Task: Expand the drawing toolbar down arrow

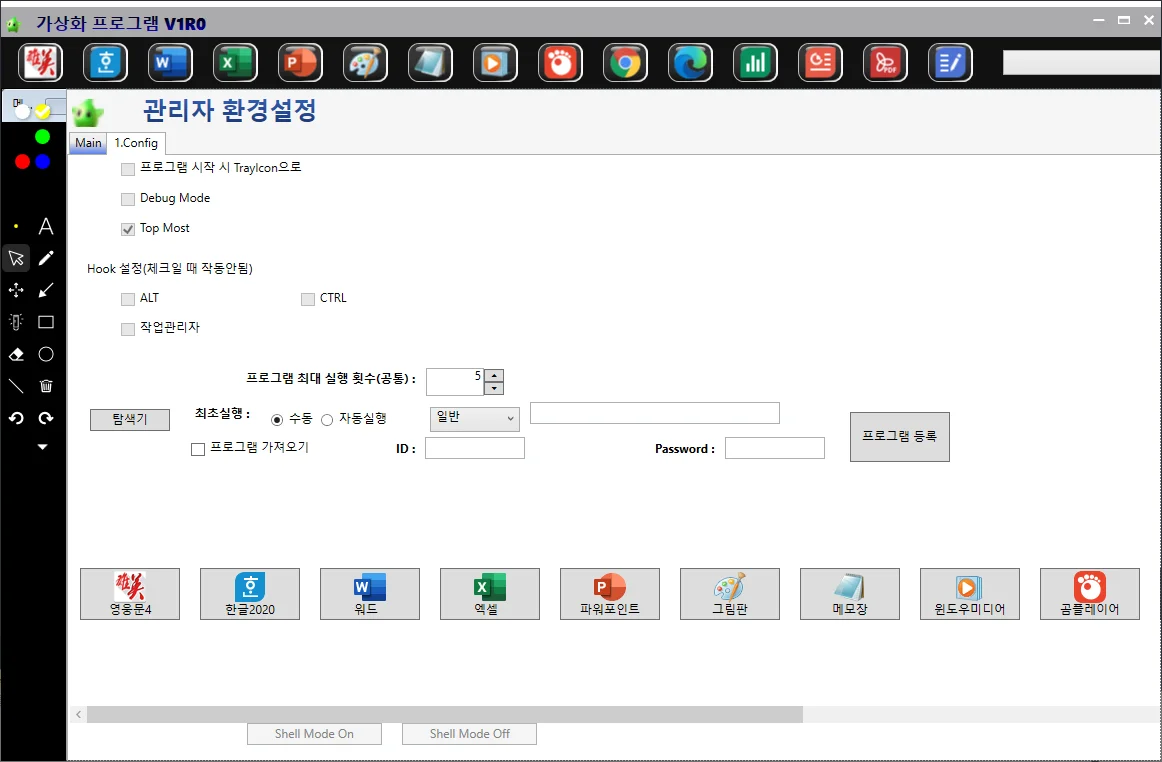Action: coord(42,447)
